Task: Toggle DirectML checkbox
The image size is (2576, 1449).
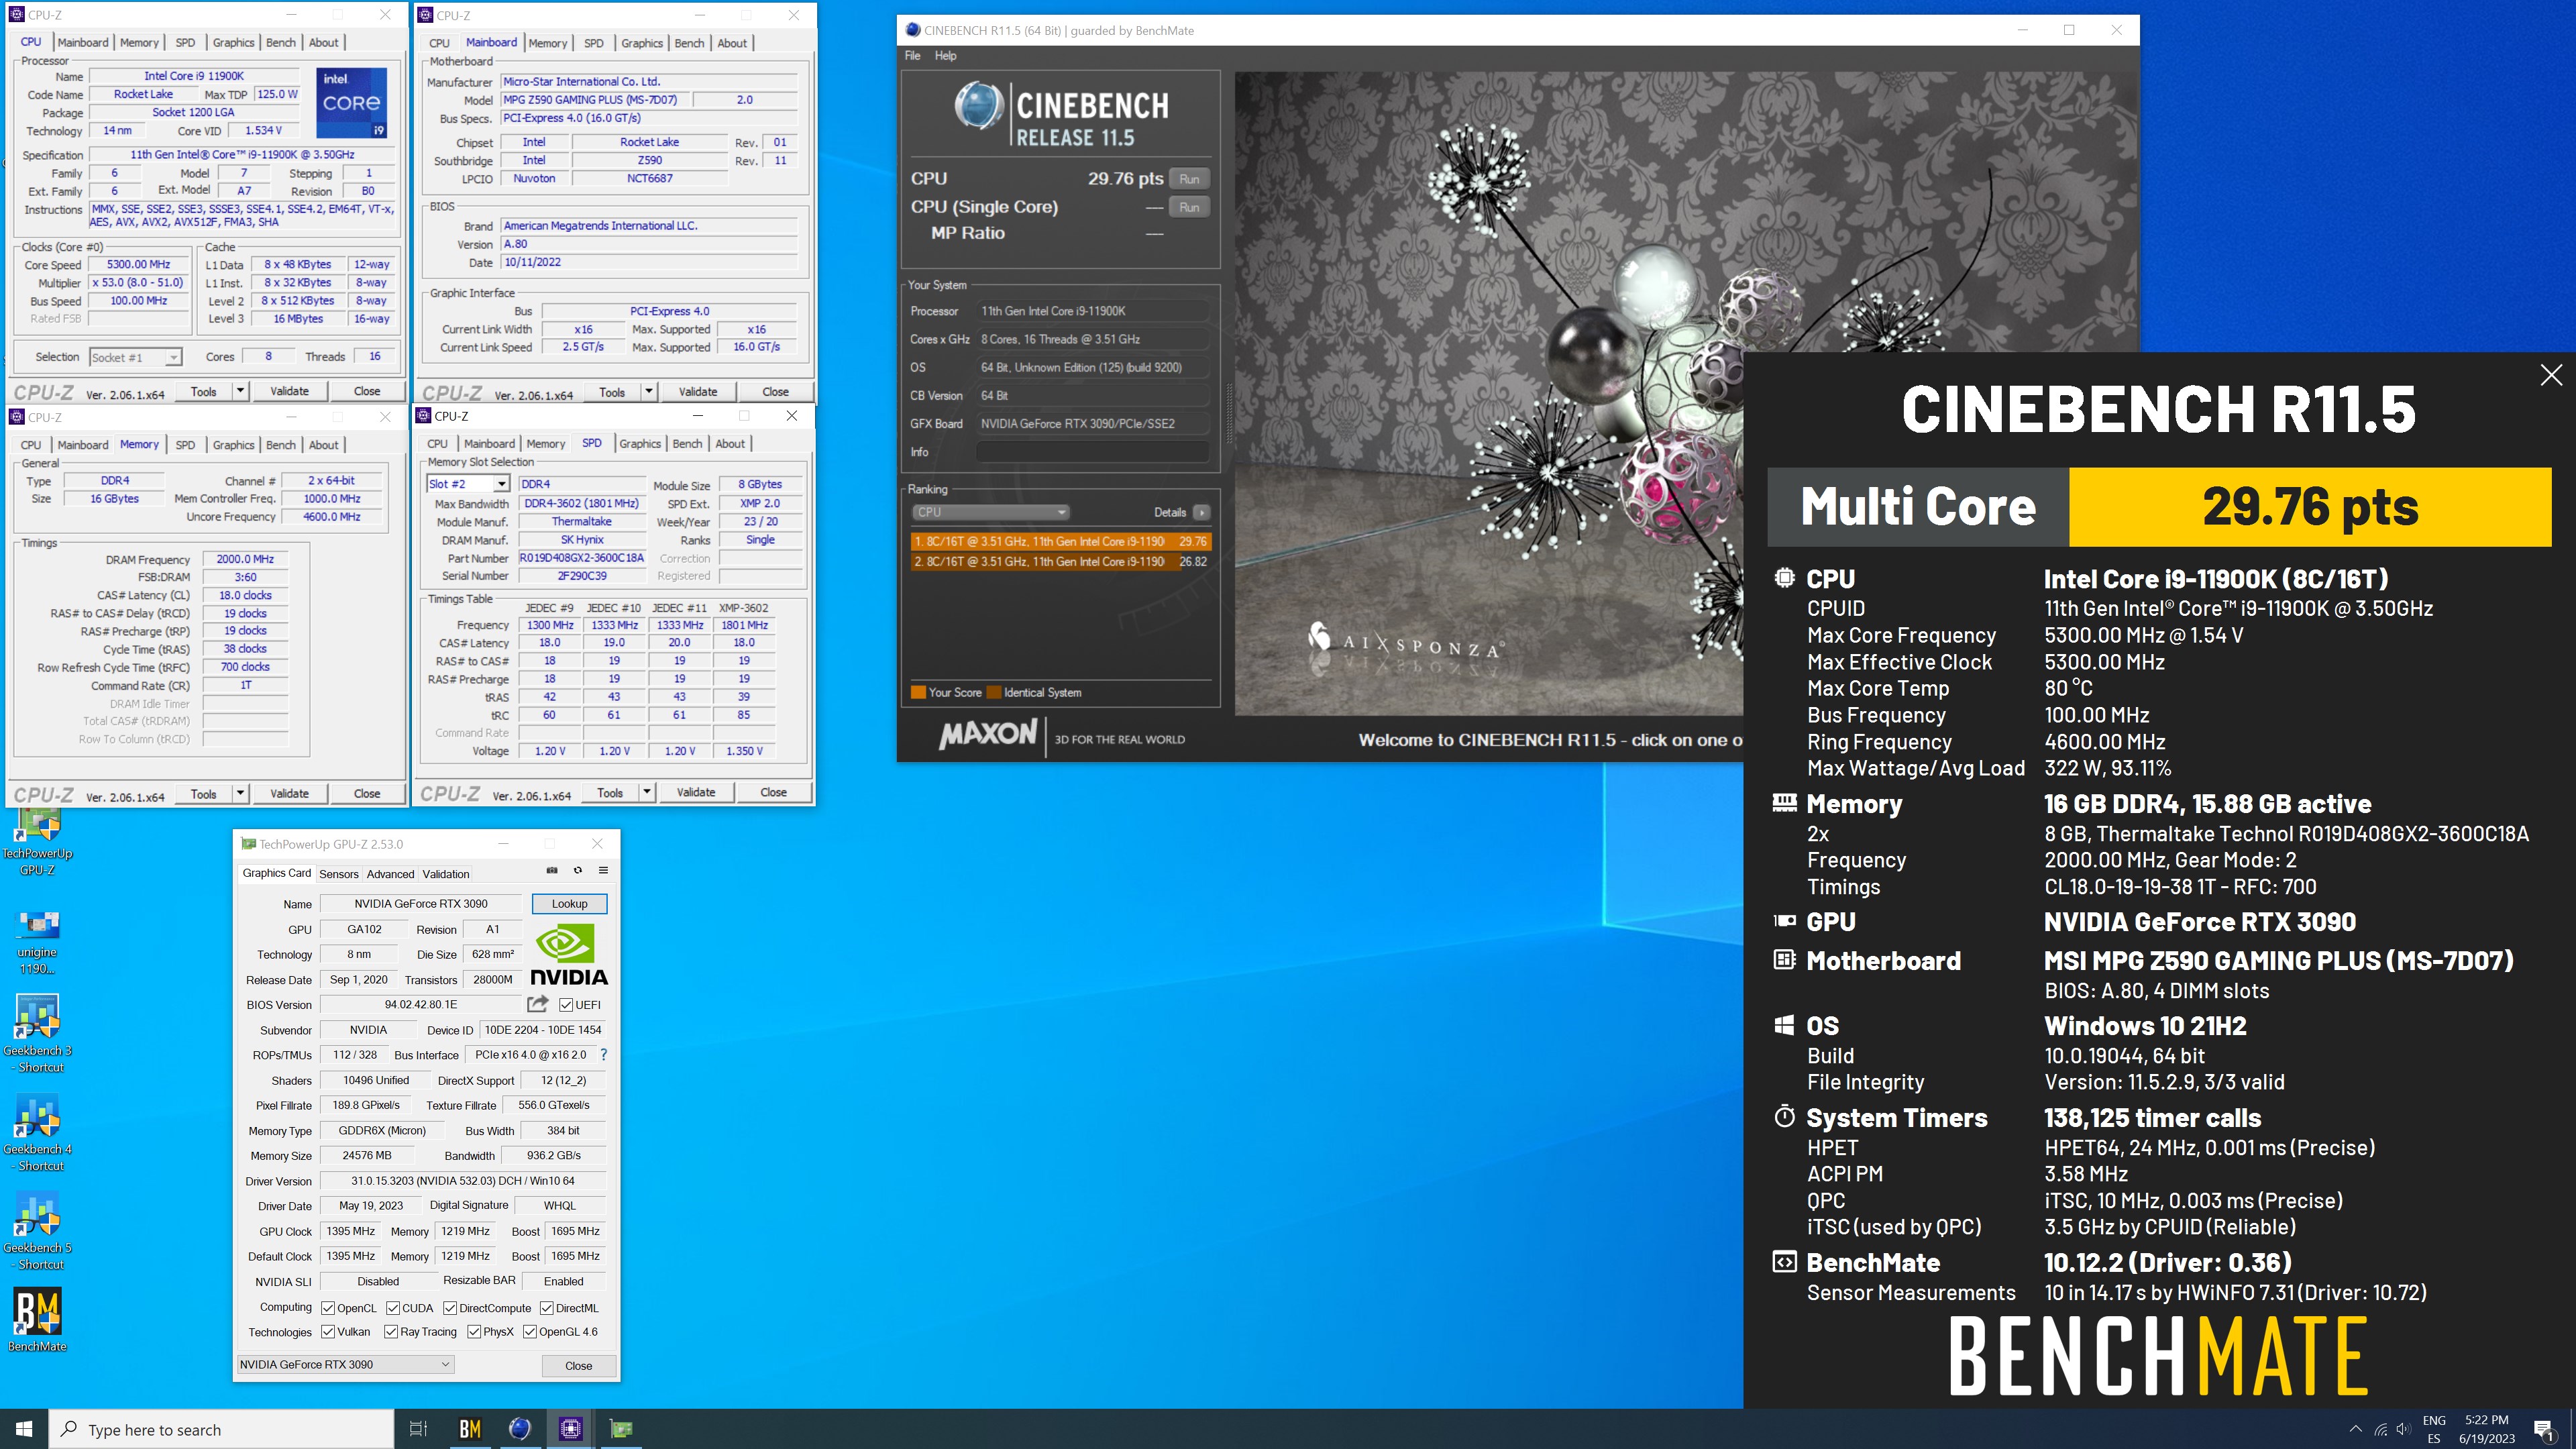Action: point(547,1308)
